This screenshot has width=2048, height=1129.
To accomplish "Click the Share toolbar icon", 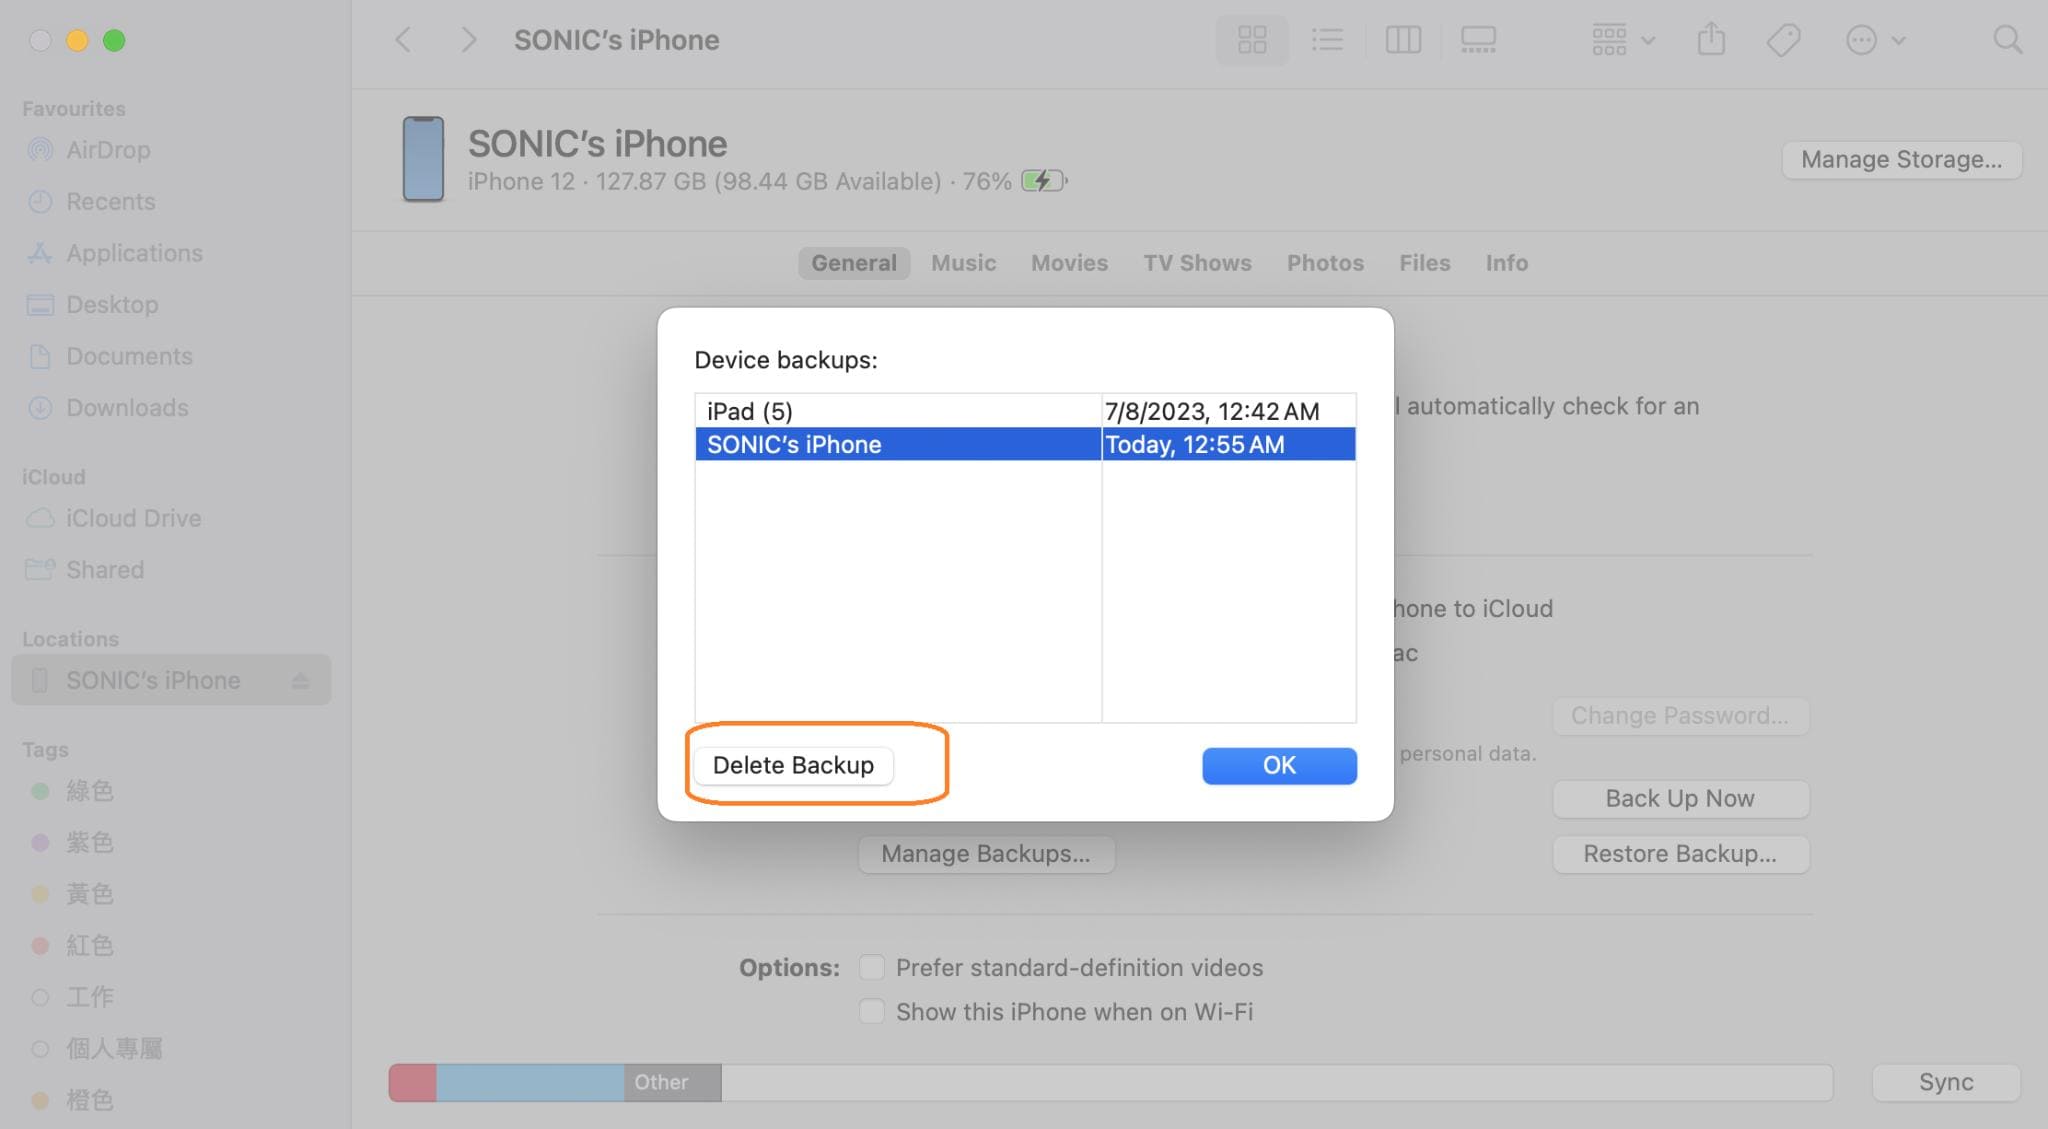I will 1711,40.
